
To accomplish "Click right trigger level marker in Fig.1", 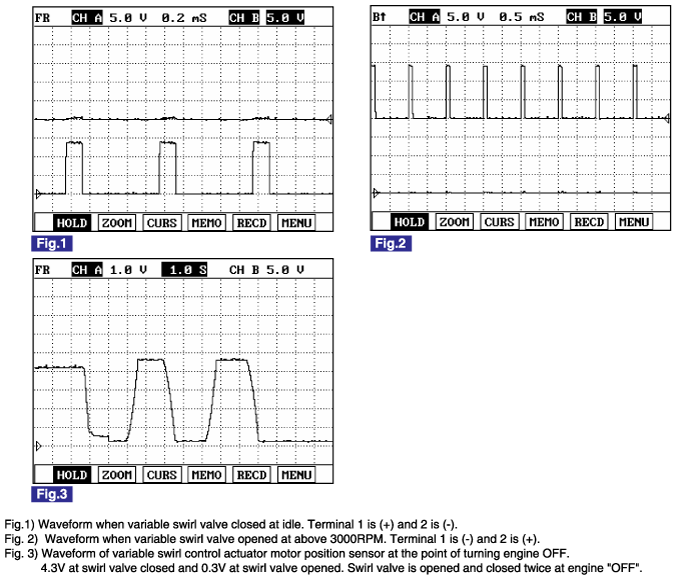I will tap(329, 119).
